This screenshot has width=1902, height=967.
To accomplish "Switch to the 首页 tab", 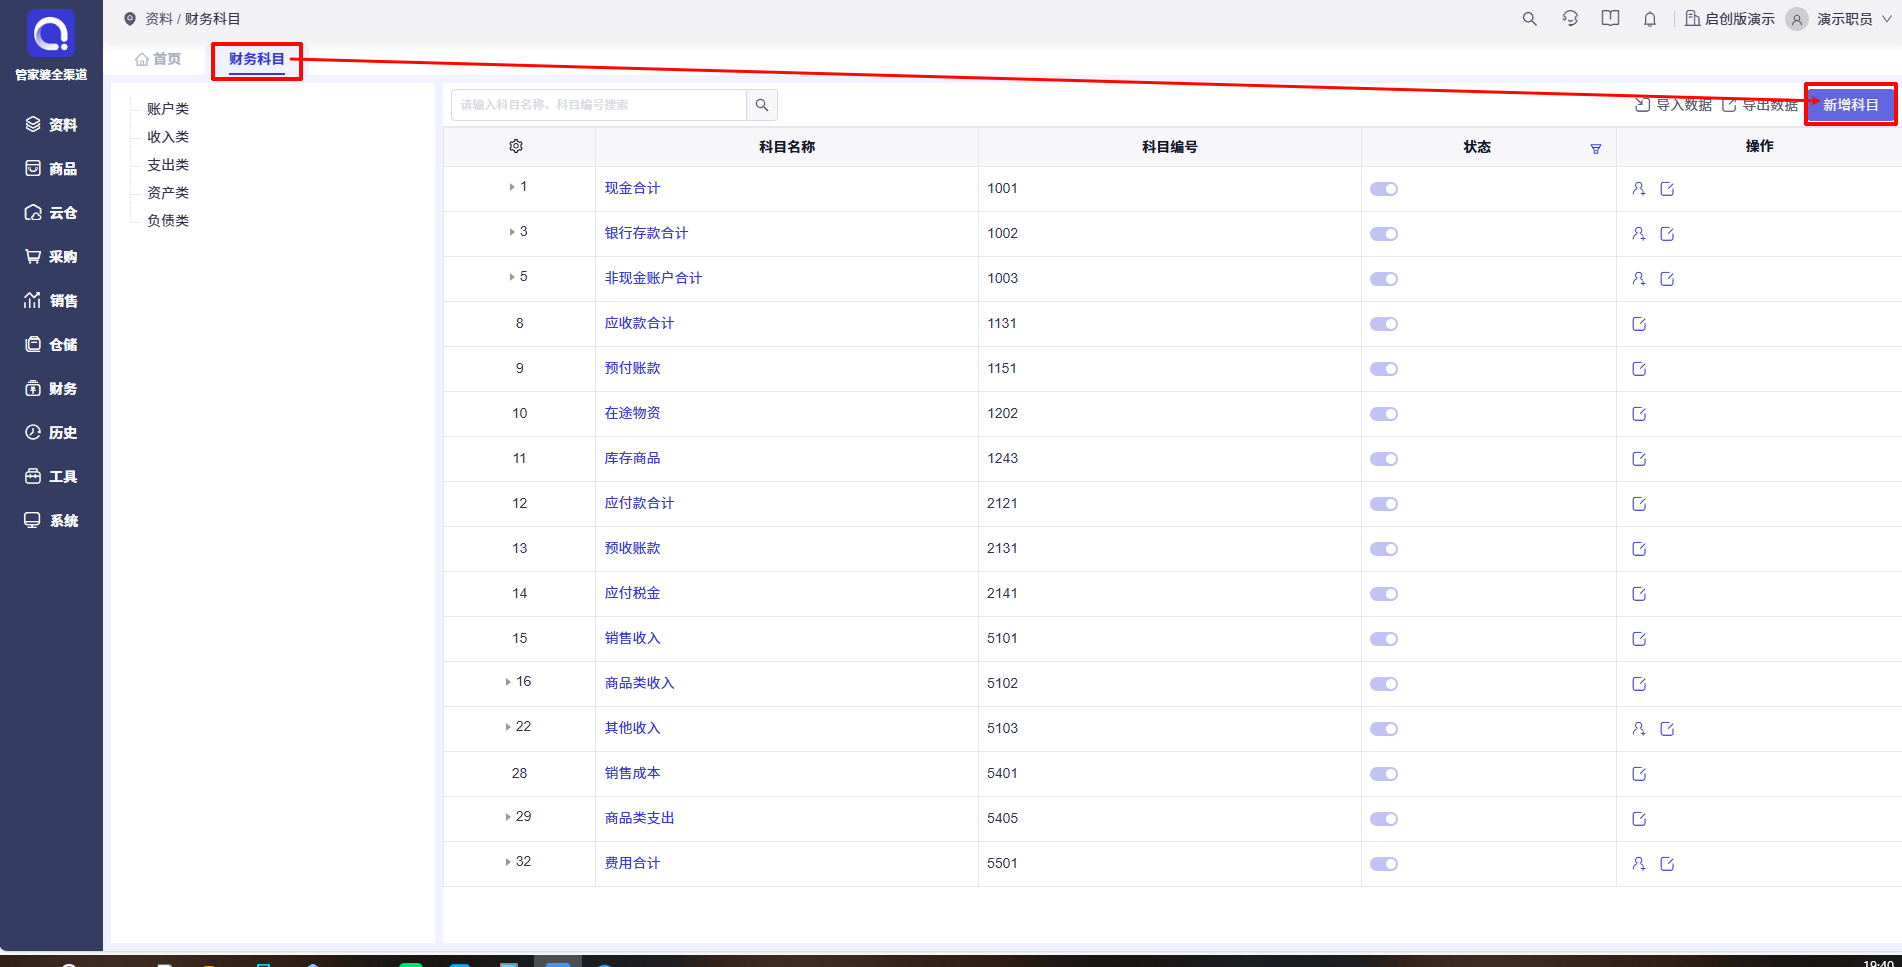I will point(158,59).
